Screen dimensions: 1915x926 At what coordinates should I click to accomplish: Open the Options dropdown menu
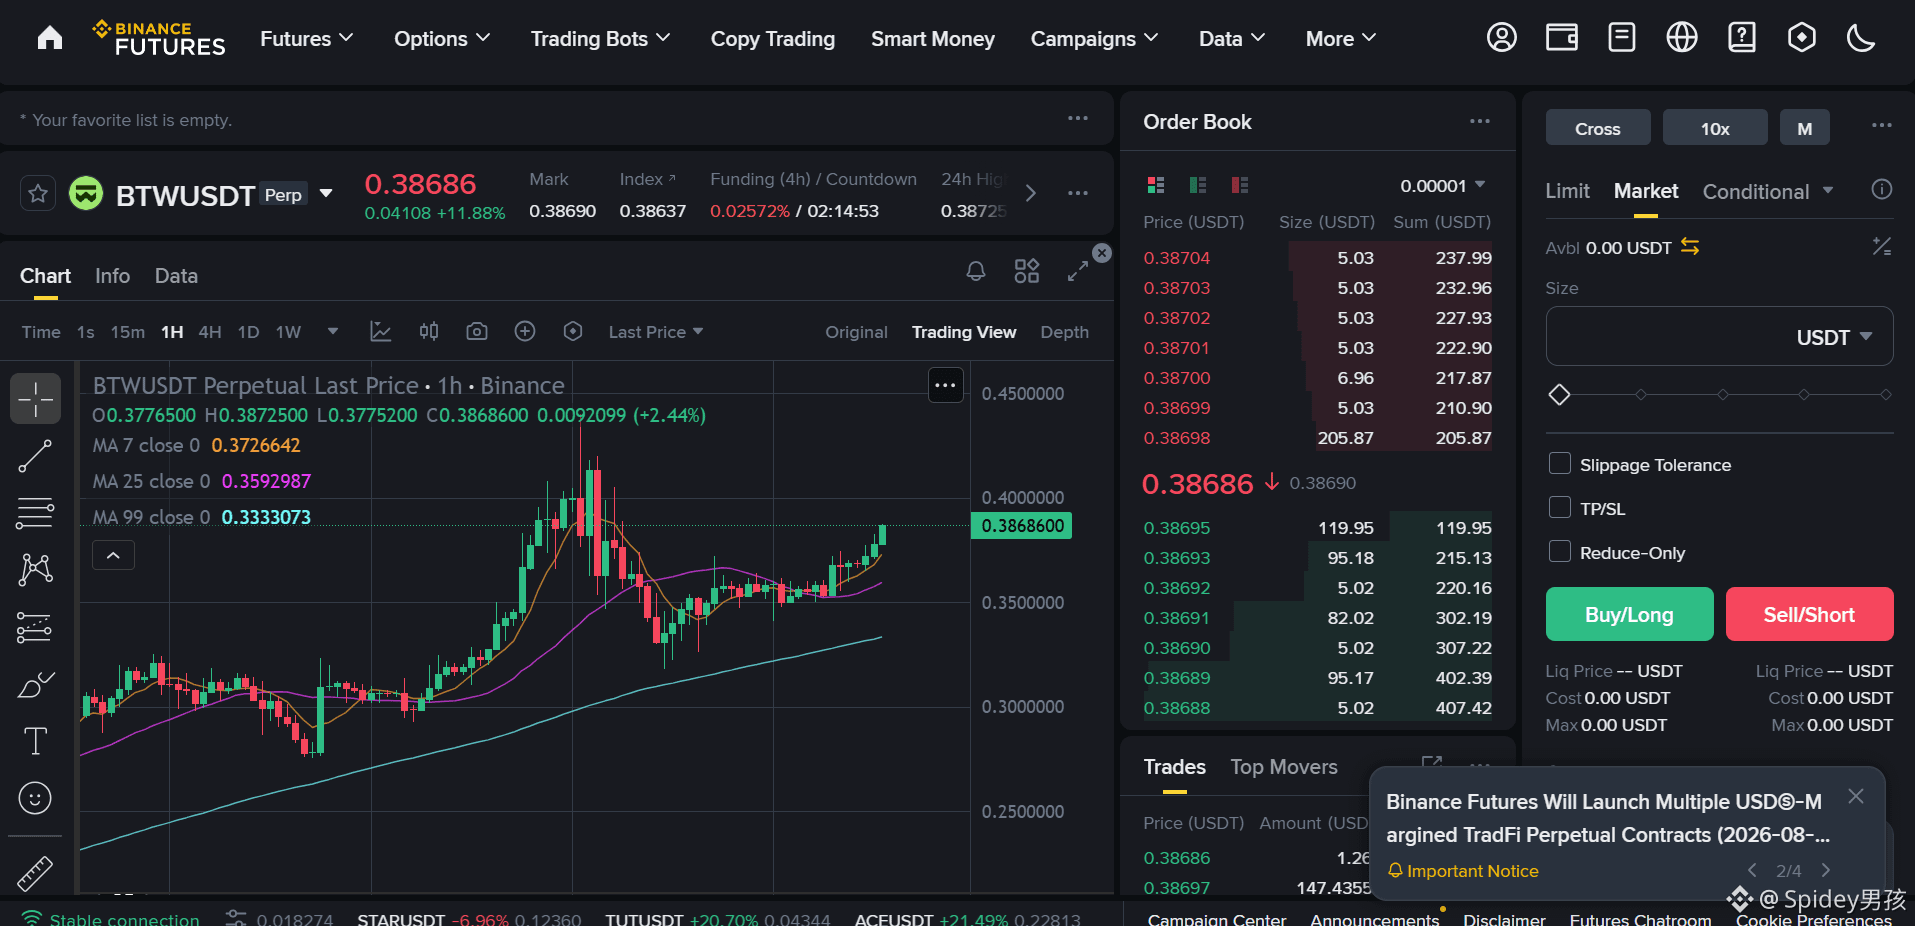[442, 39]
